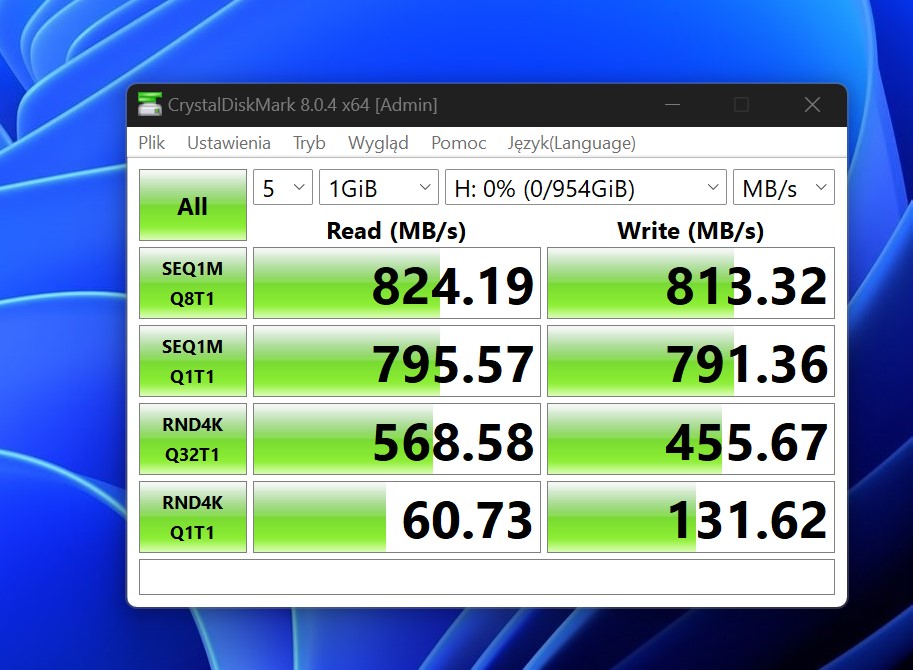Open the Ustawienia menu
The image size is (913, 670).
click(x=229, y=143)
